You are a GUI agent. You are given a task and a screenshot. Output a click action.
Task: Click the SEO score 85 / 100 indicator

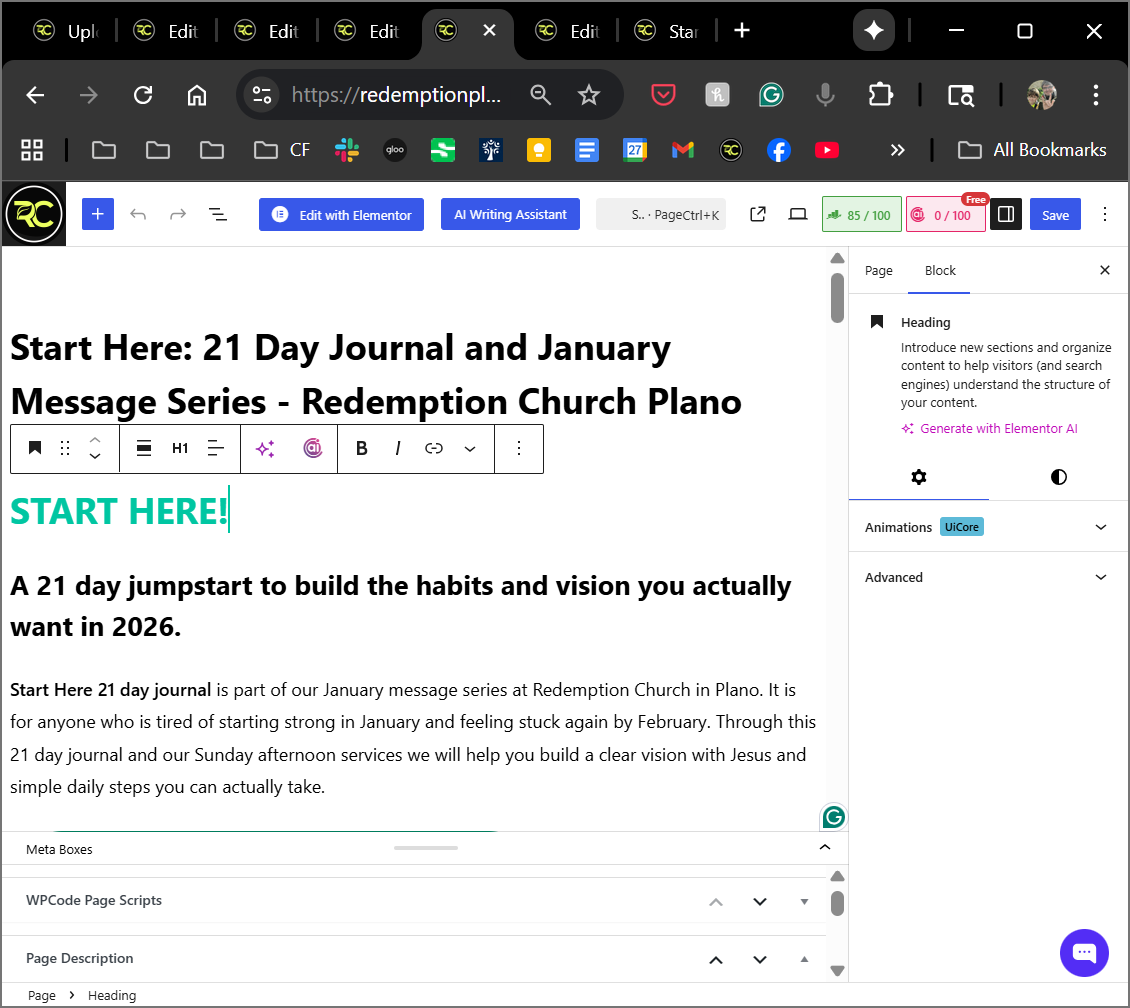coord(861,215)
